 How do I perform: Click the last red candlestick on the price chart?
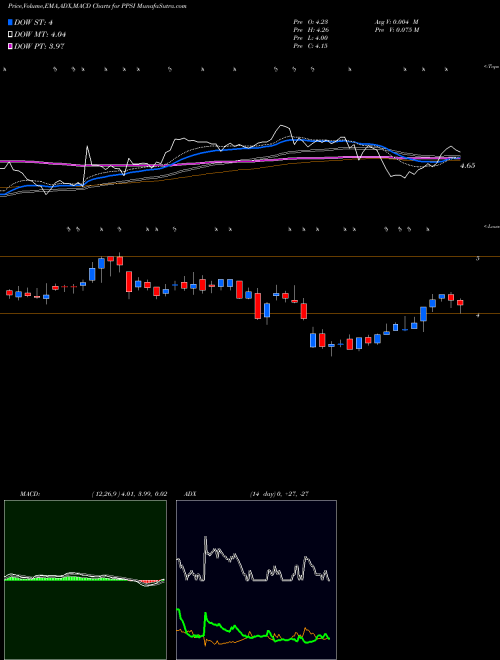pos(460,303)
